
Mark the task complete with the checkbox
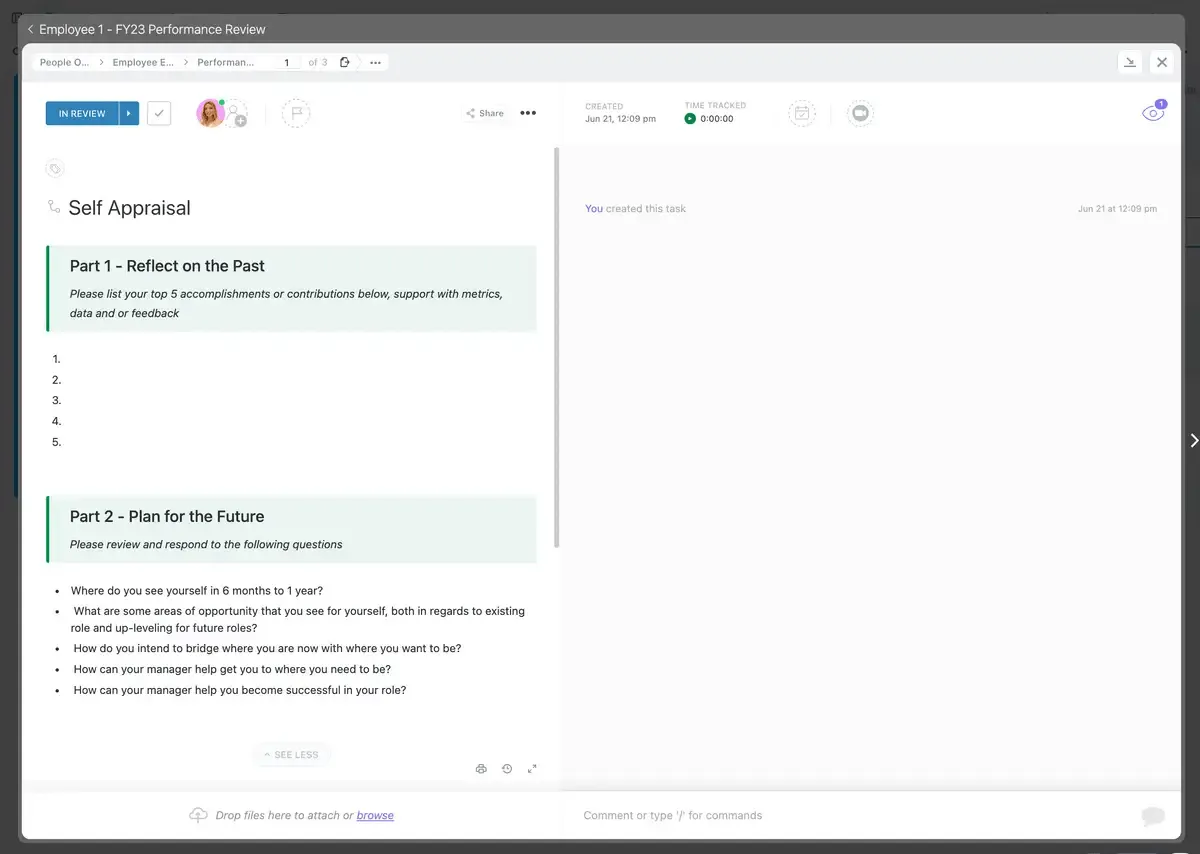pos(159,113)
